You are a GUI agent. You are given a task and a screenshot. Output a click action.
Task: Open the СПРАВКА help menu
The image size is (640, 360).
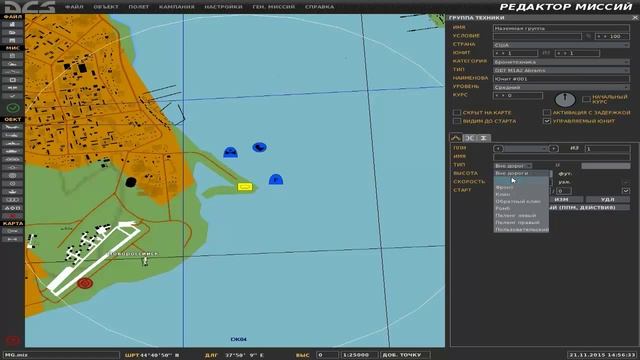click(x=319, y=7)
